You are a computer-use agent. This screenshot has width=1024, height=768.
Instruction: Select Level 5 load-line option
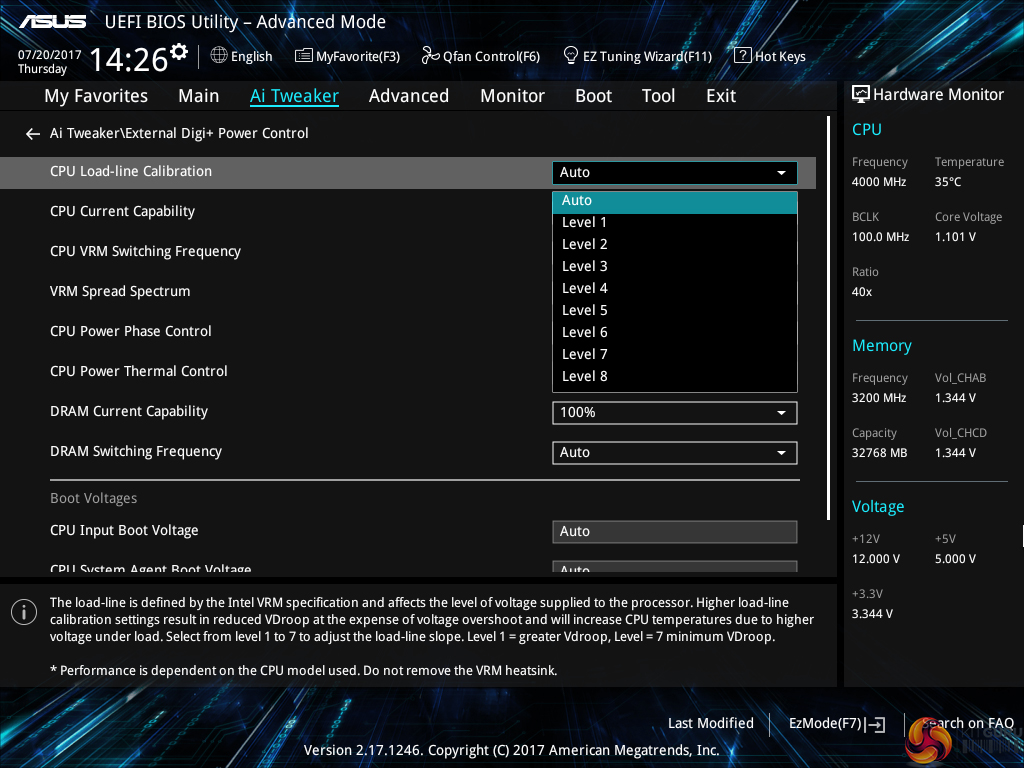[x=675, y=311]
